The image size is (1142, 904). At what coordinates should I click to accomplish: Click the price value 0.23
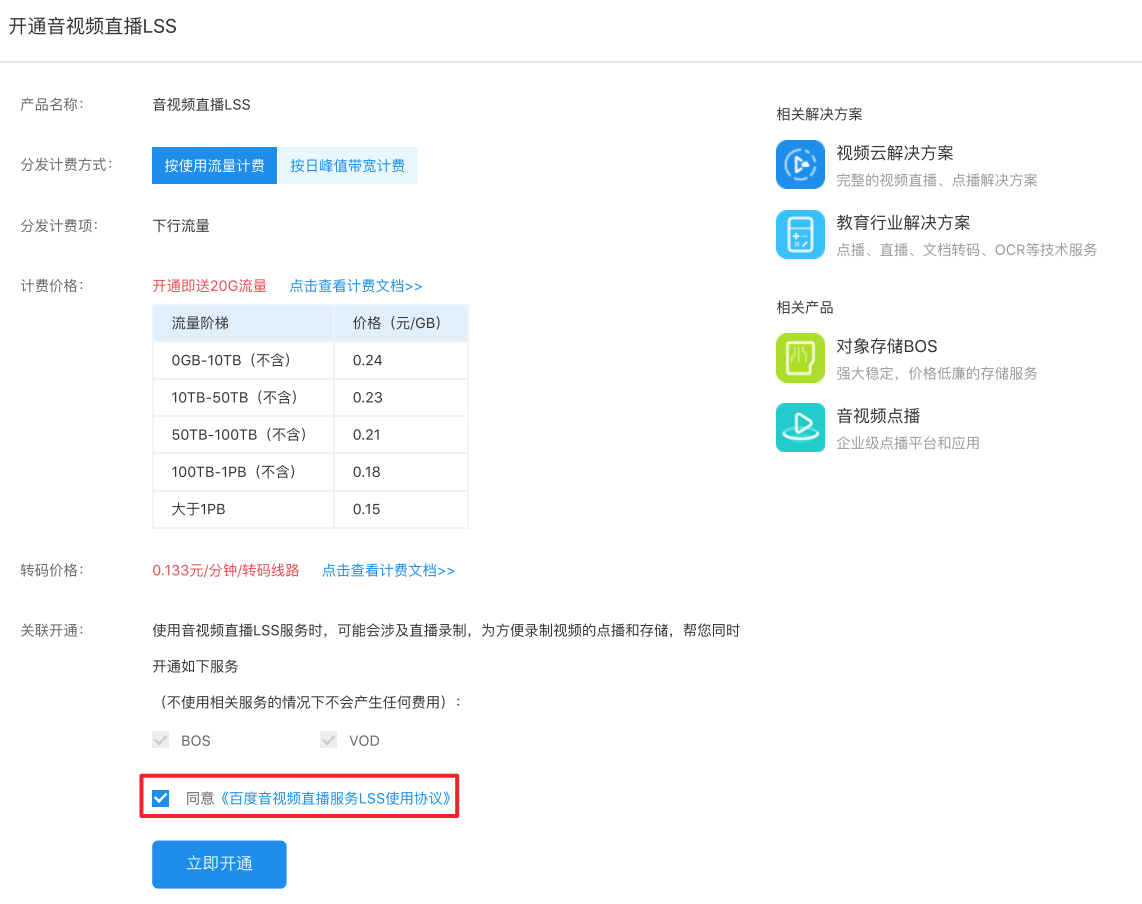pos(367,398)
